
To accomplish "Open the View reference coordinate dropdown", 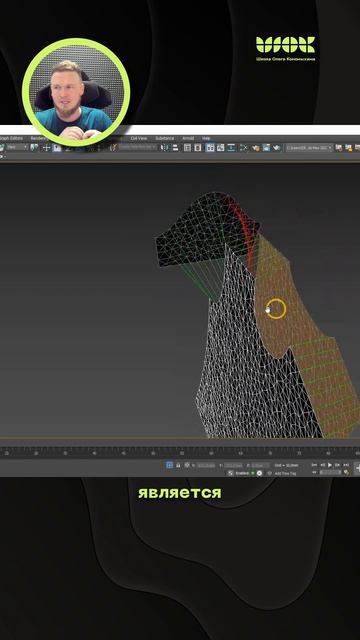I will [16, 147].
